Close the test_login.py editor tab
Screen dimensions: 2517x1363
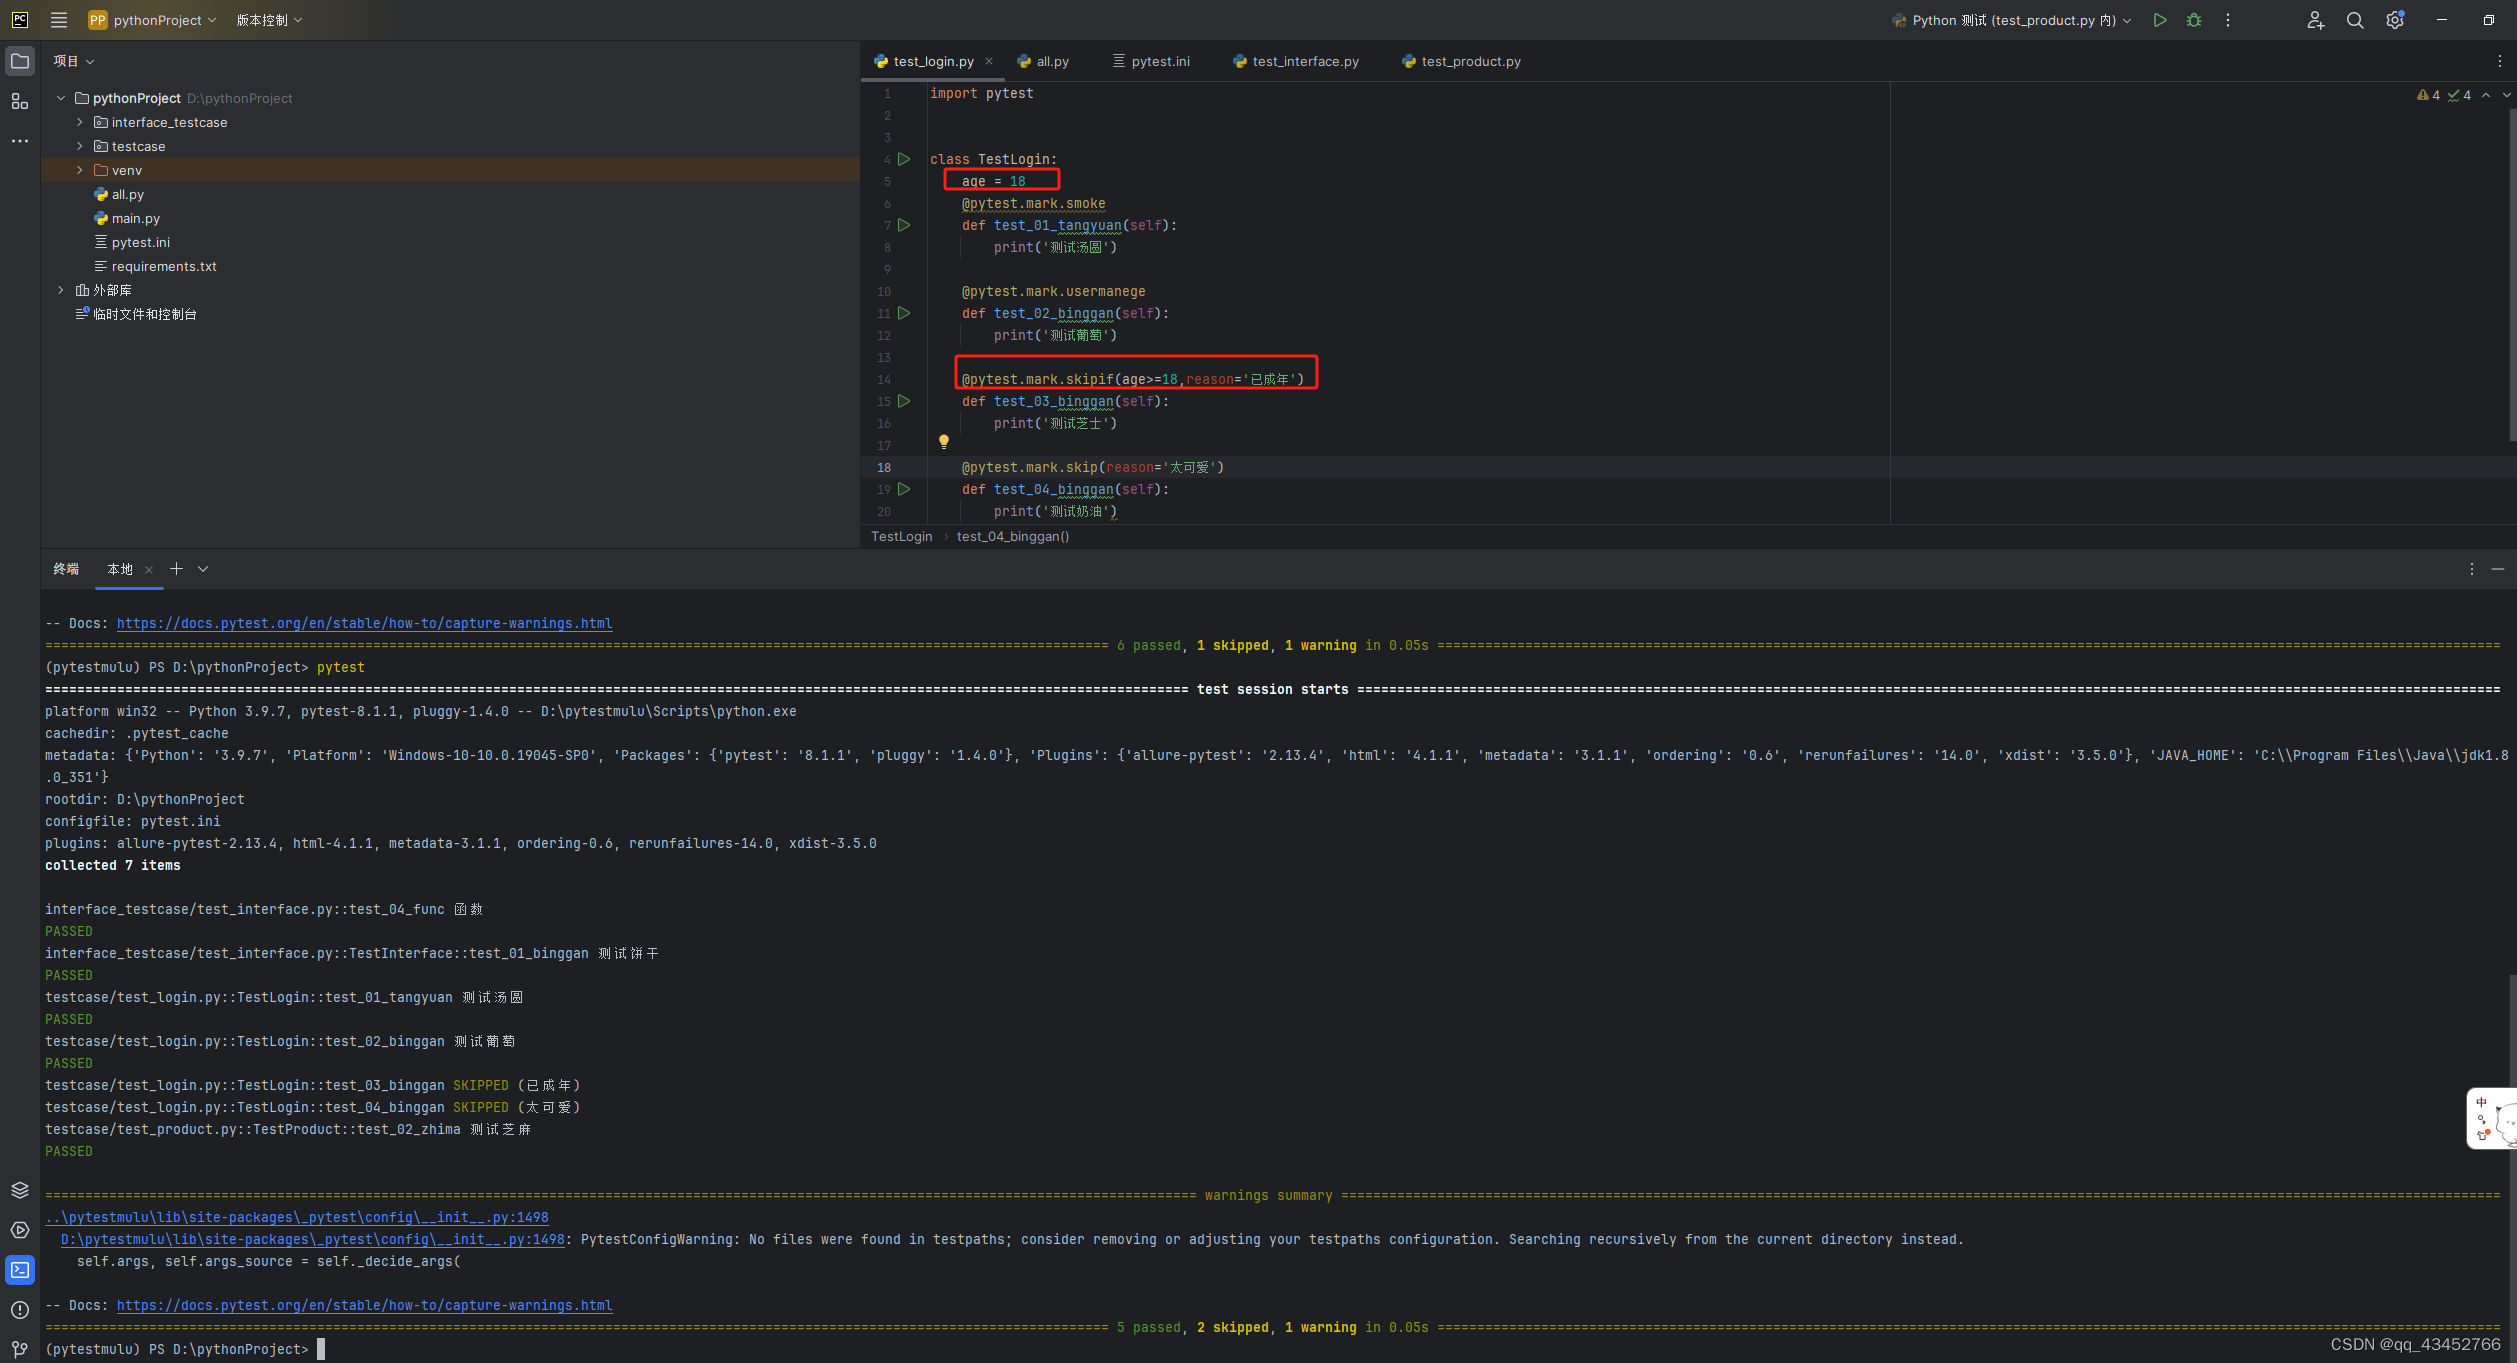pos(989,61)
